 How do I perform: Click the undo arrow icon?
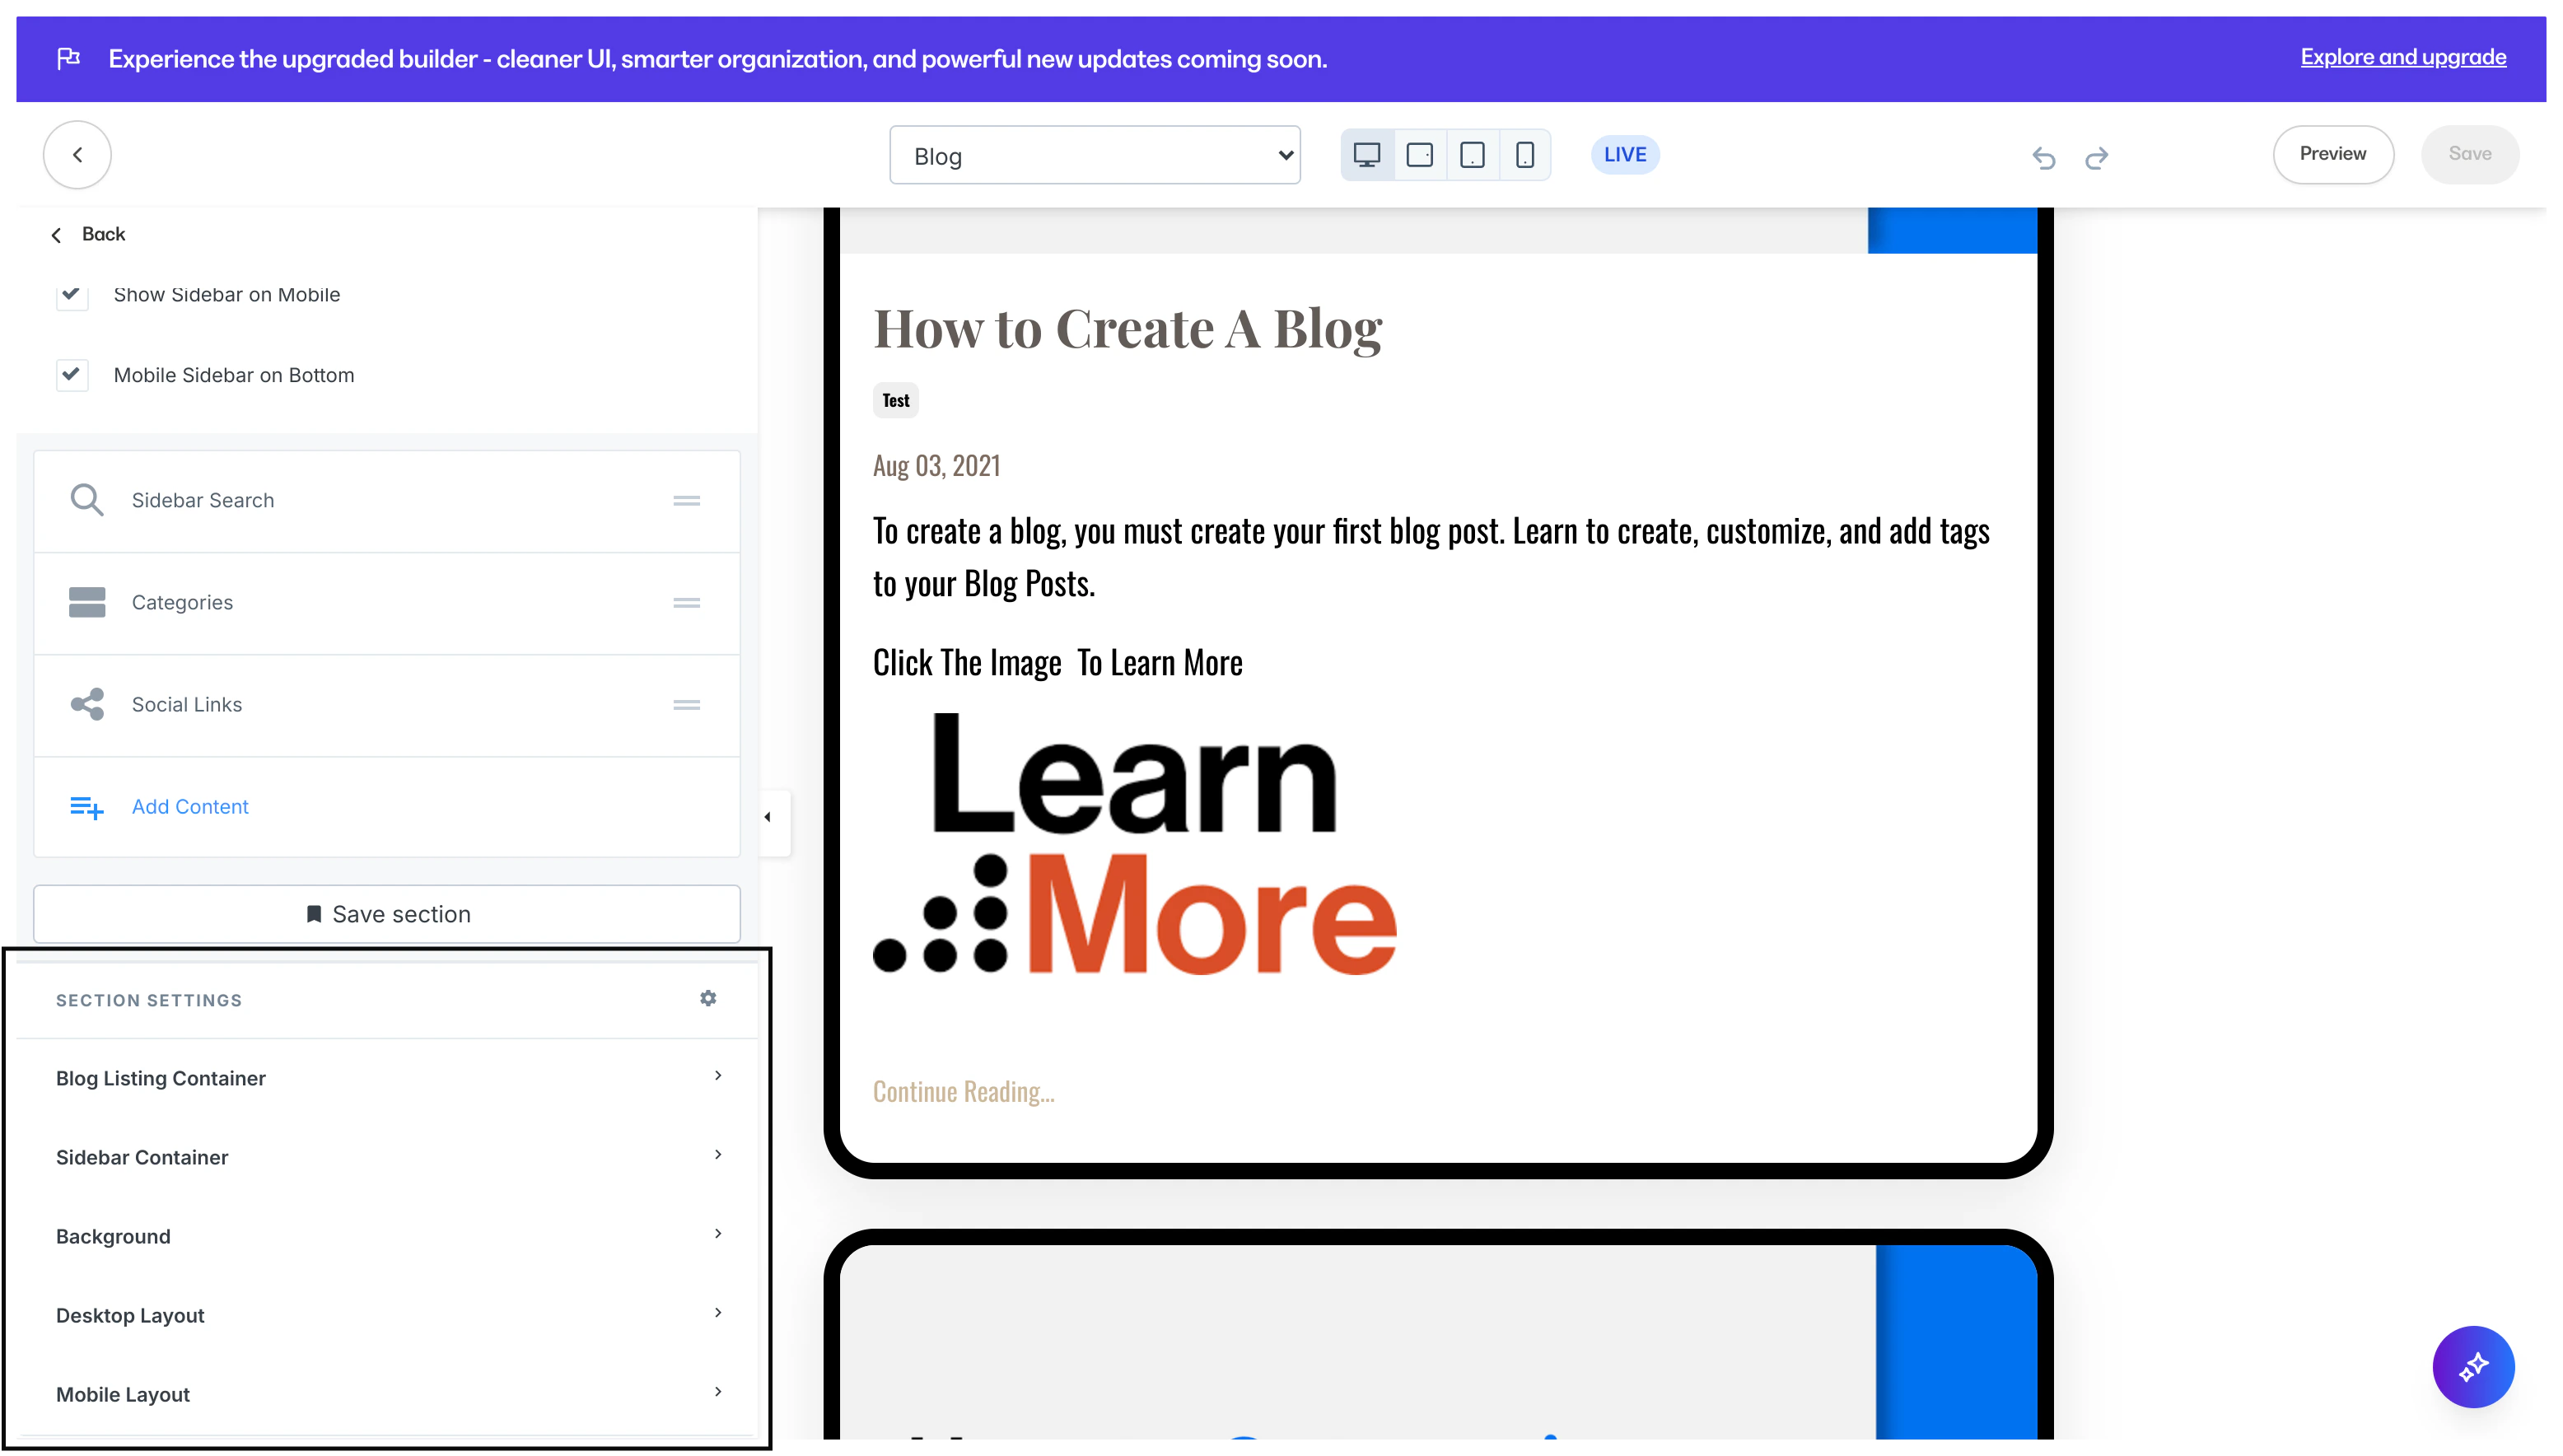pos(2043,157)
